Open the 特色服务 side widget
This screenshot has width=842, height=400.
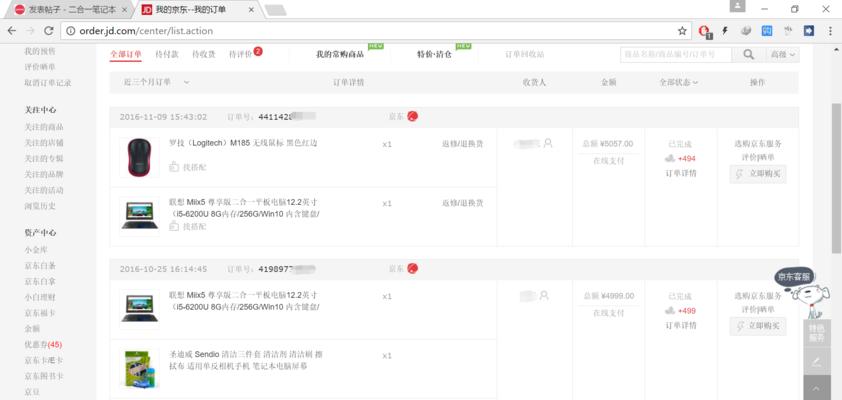pyautogui.click(x=817, y=333)
